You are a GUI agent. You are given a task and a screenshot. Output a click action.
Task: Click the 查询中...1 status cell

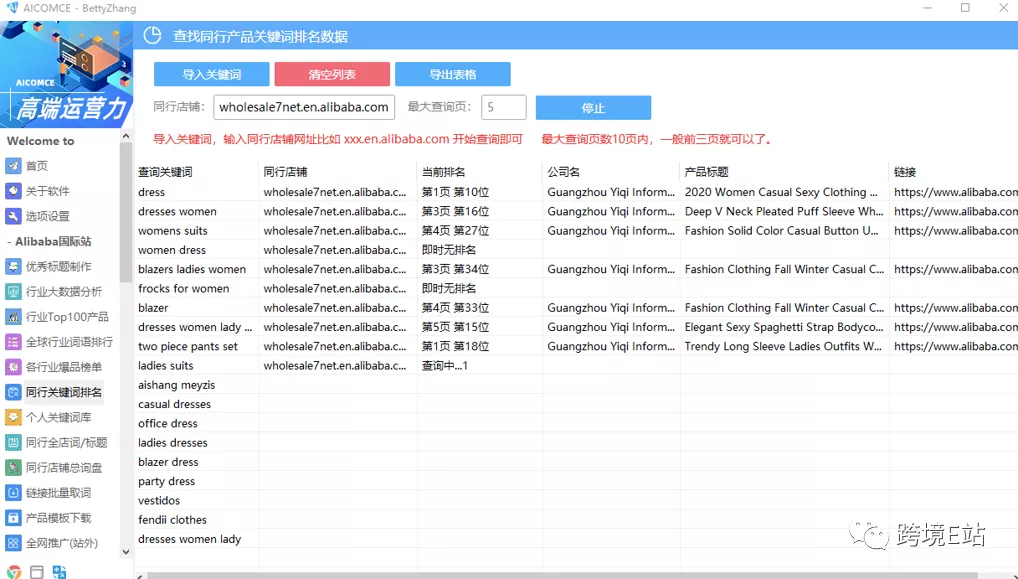(445, 365)
